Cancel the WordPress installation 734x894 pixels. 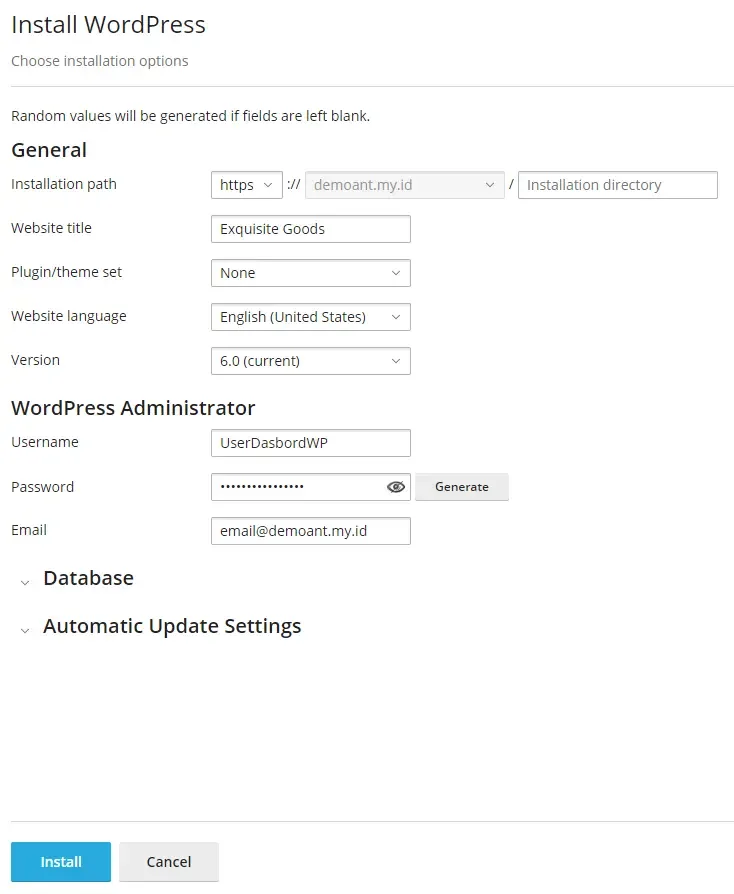coord(168,862)
